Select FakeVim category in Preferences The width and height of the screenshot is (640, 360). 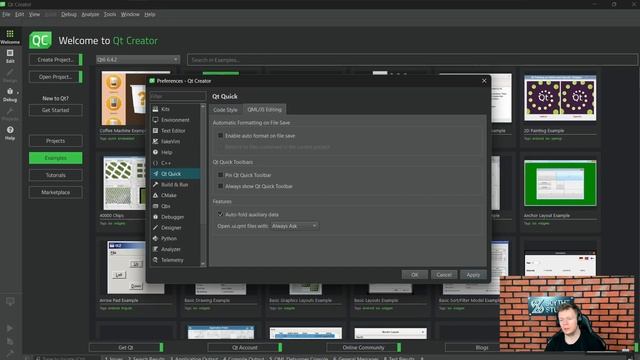[x=175, y=141]
